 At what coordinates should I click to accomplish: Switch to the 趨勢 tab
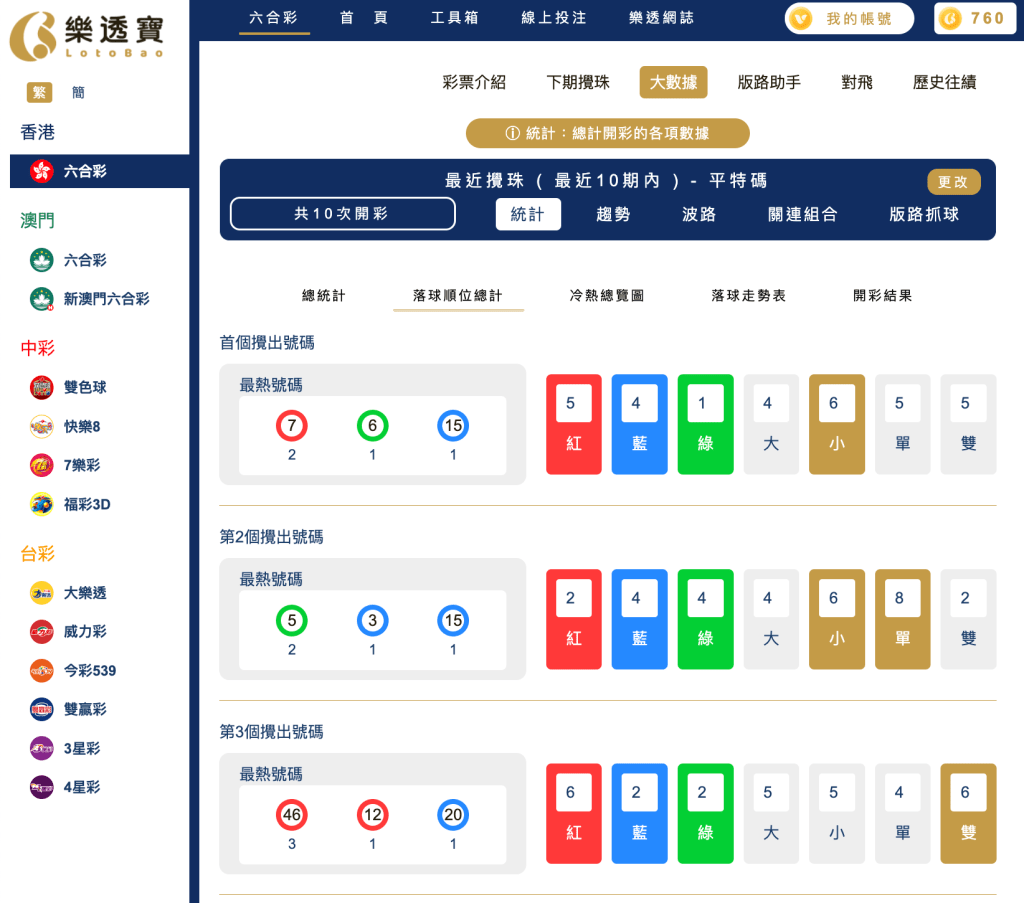[x=612, y=214]
